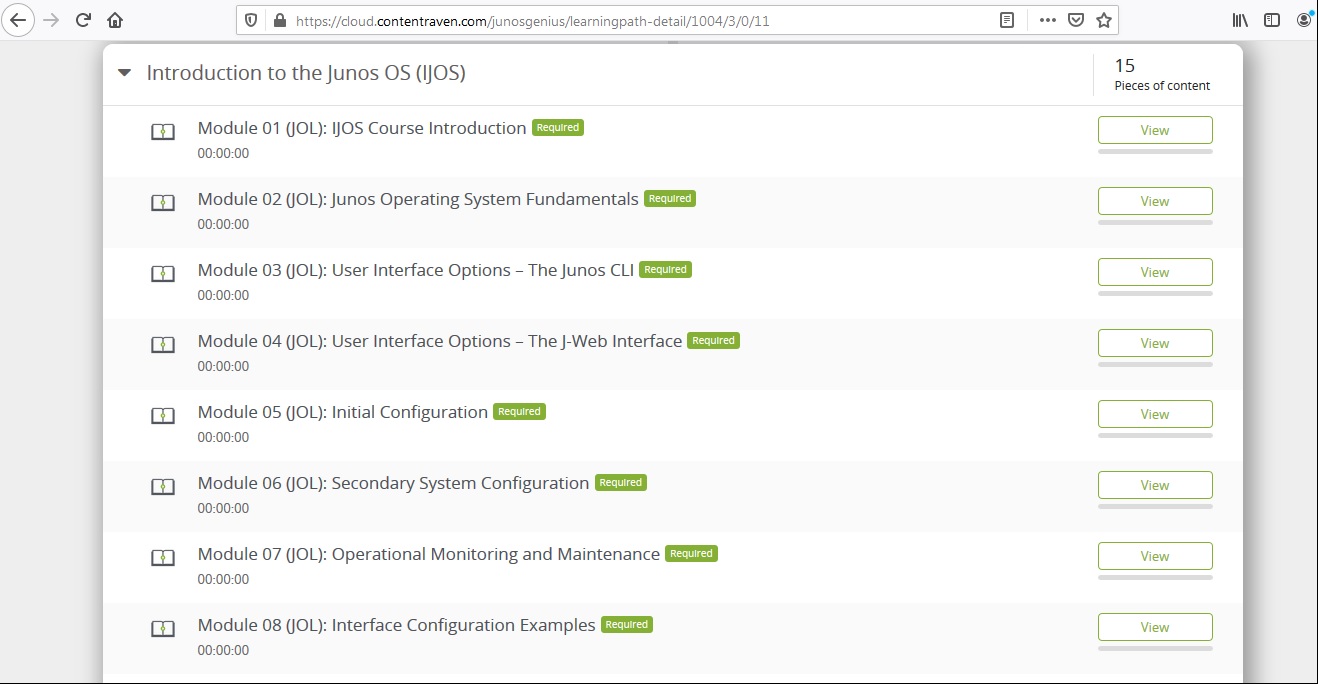
Task: Expand the back button history
Action: 18,18
